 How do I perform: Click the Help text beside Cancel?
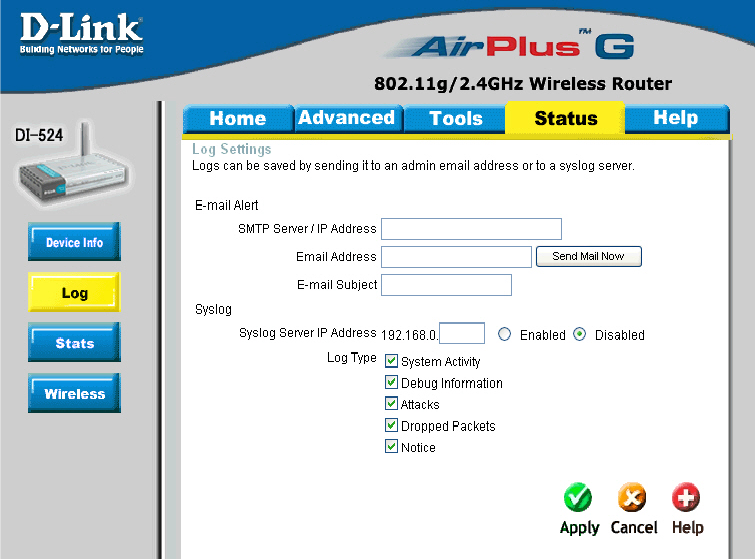[x=688, y=528]
